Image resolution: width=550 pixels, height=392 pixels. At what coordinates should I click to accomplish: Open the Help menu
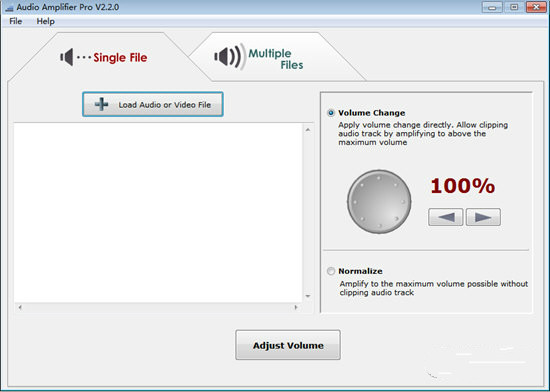click(46, 21)
